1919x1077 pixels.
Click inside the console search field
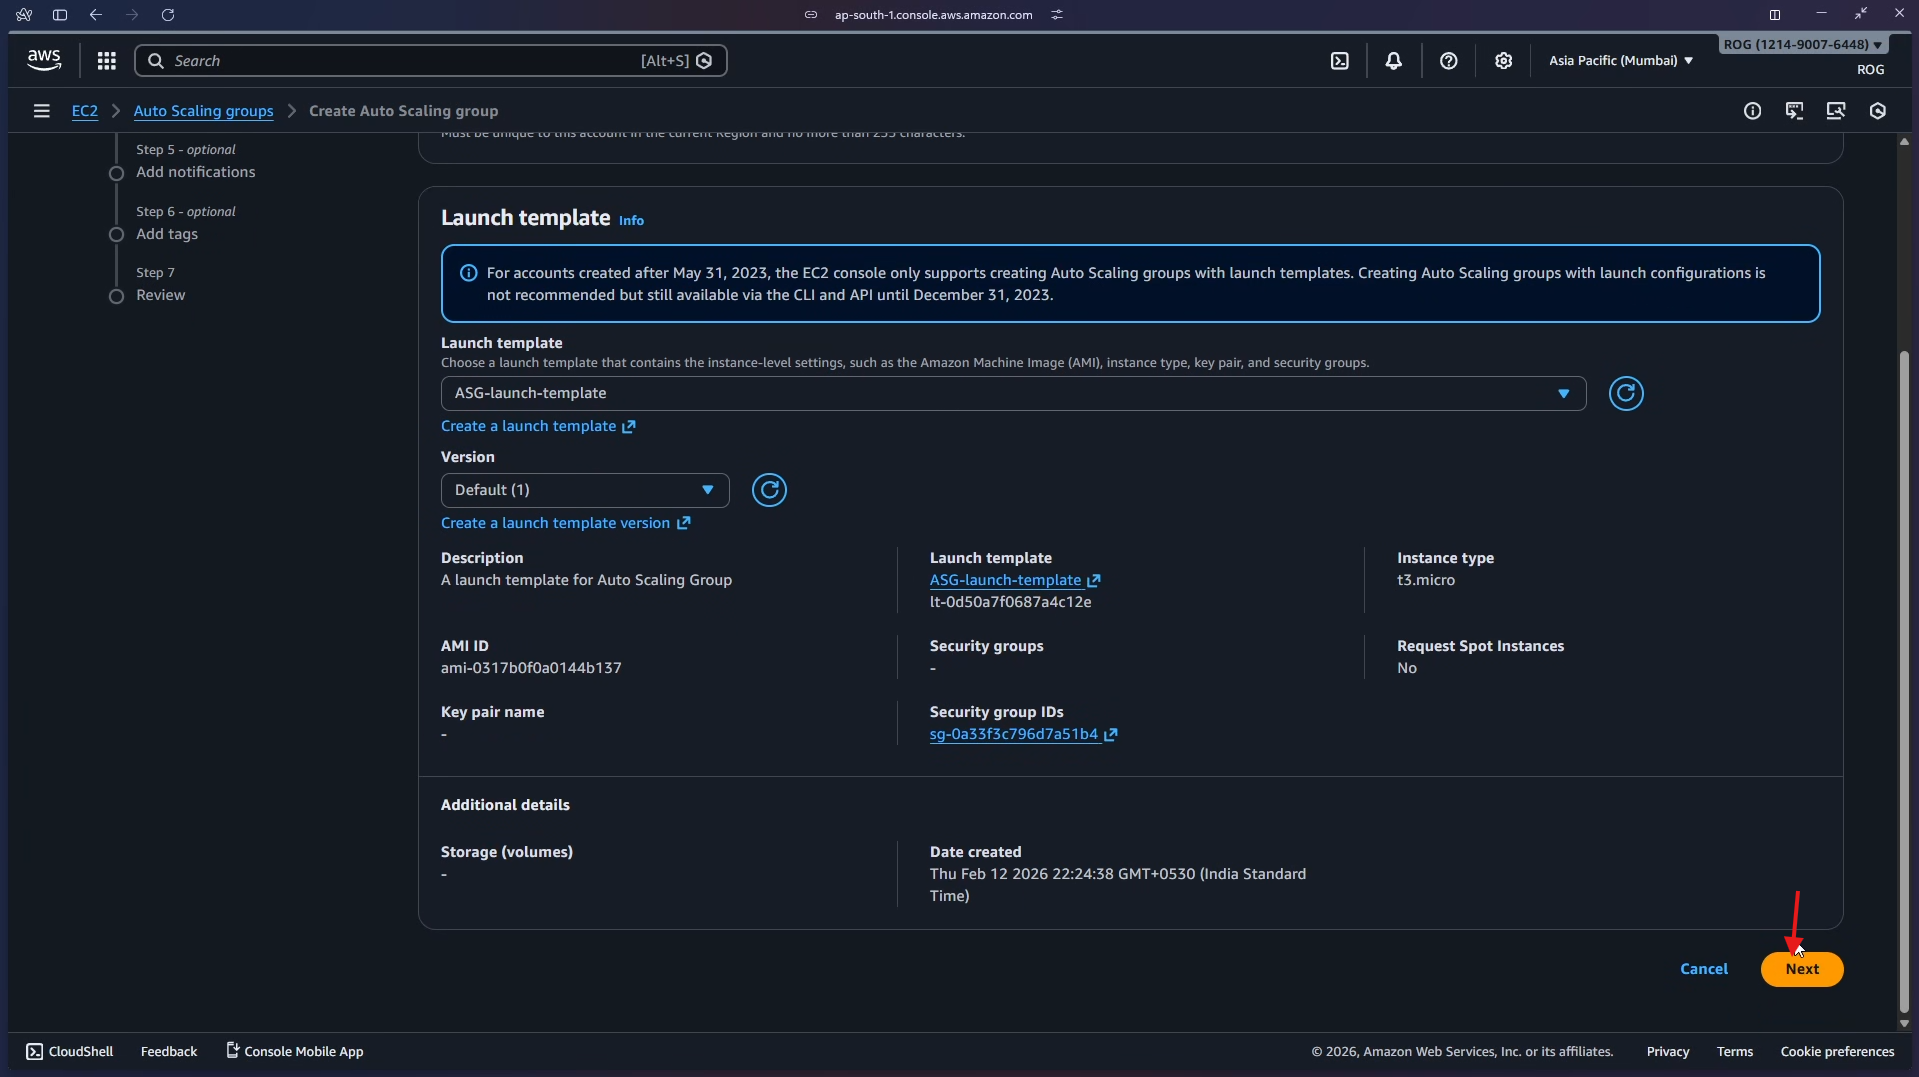(x=400, y=60)
